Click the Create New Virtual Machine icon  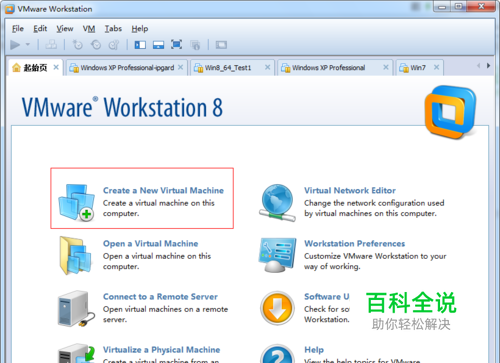pyautogui.click(x=76, y=202)
